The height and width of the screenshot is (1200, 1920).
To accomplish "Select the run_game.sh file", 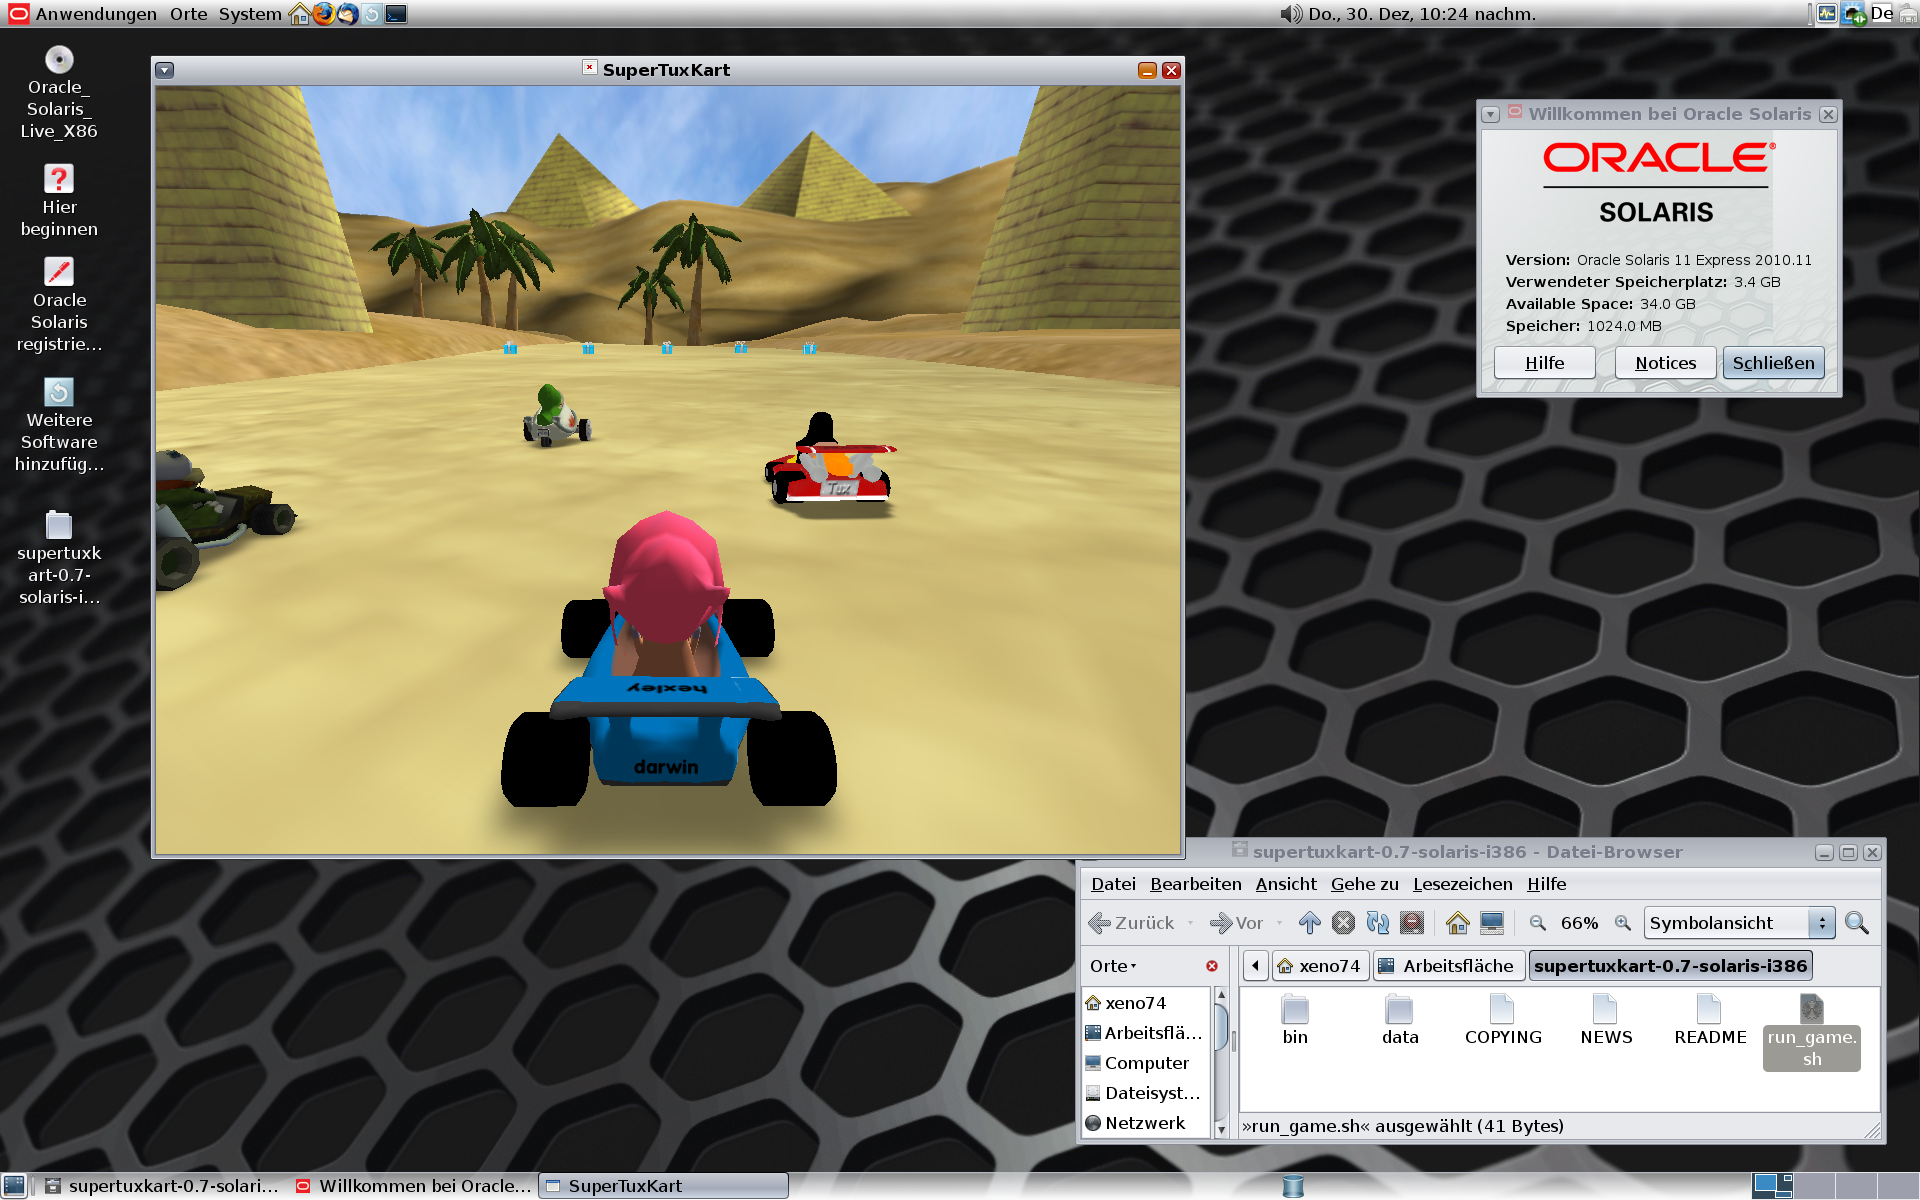I will coord(1811,1032).
